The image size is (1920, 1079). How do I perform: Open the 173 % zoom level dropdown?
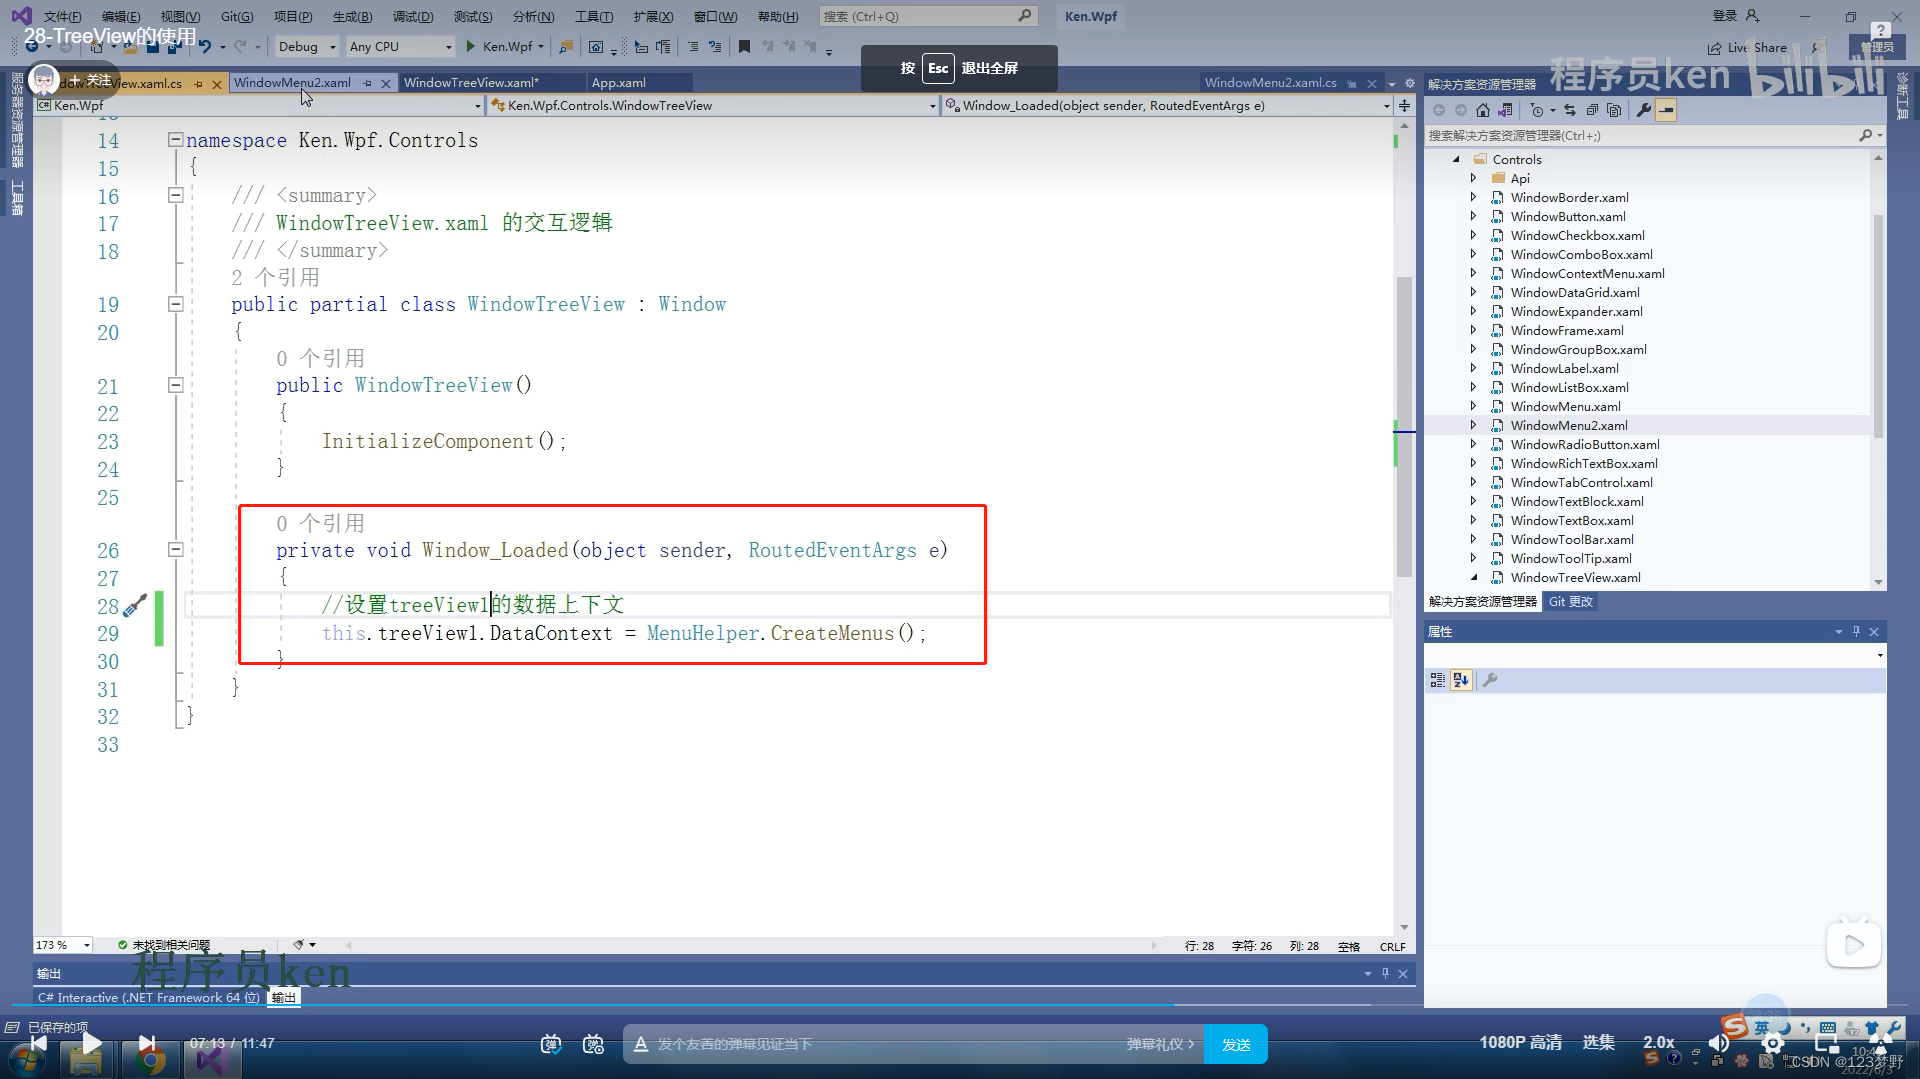click(x=63, y=945)
